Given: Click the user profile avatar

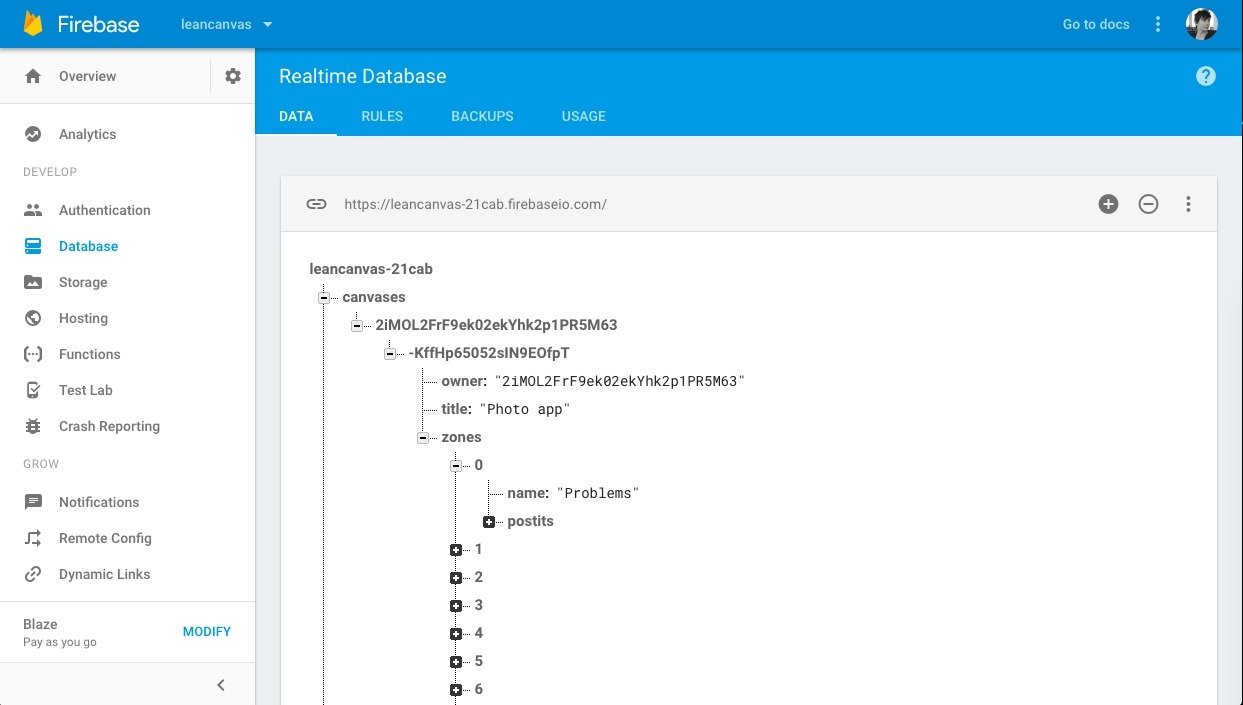Looking at the screenshot, I should pos(1201,24).
